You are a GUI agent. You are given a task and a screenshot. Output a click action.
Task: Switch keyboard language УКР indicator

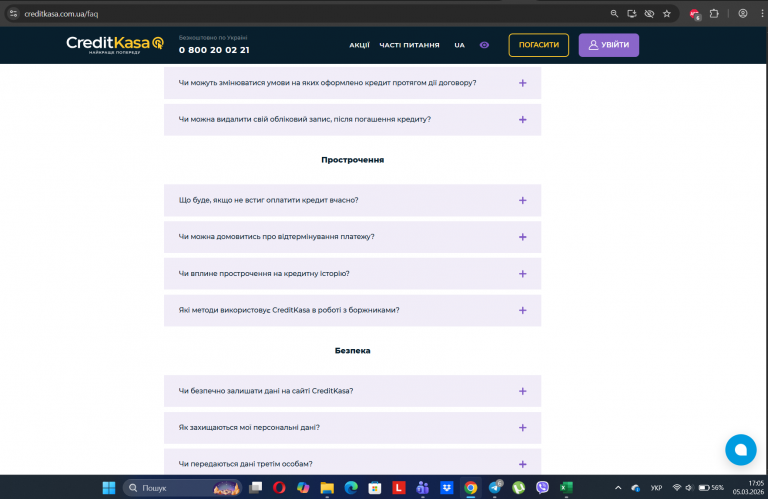pyautogui.click(x=656, y=488)
